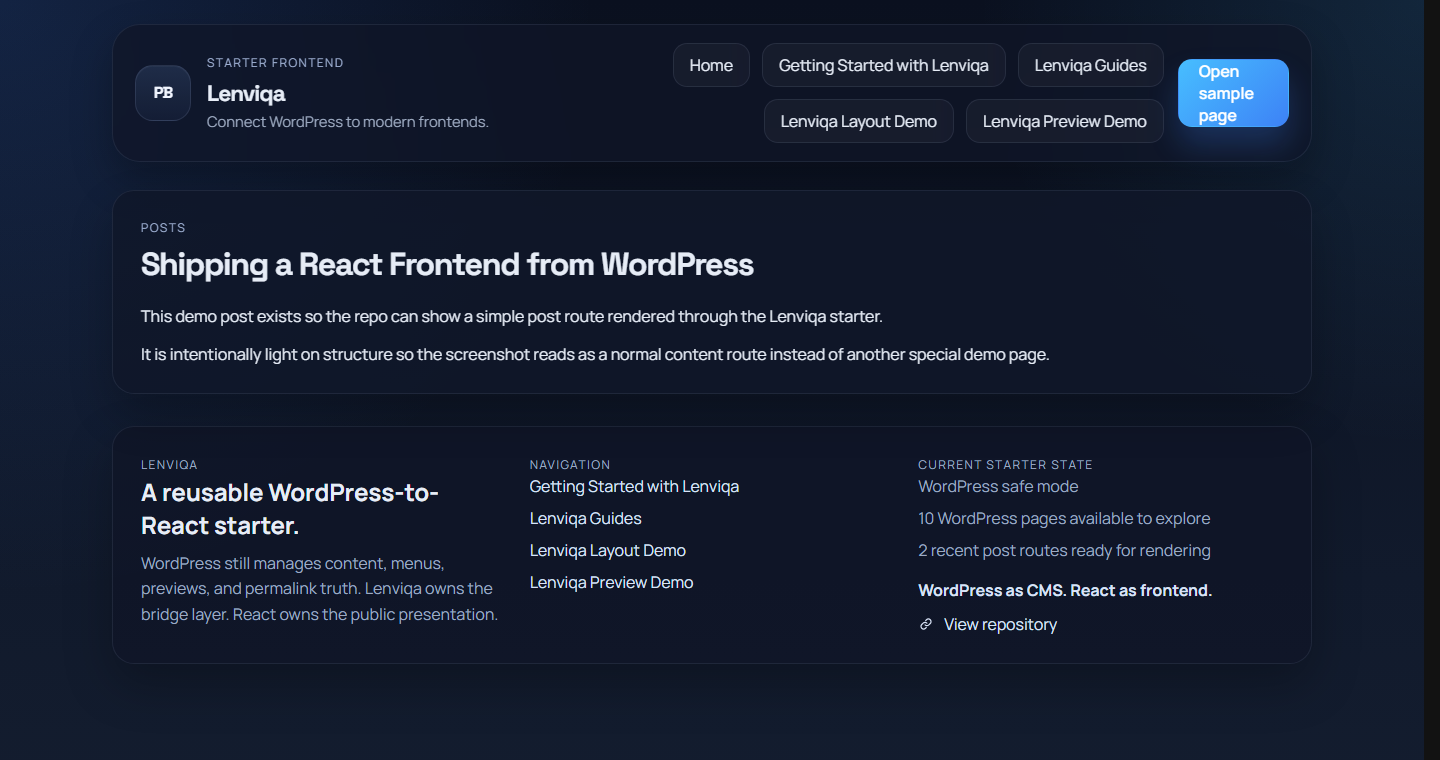Click the footer heading "A reusable WordPress-to-React starter."
The height and width of the screenshot is (760, 1440).
290,509
